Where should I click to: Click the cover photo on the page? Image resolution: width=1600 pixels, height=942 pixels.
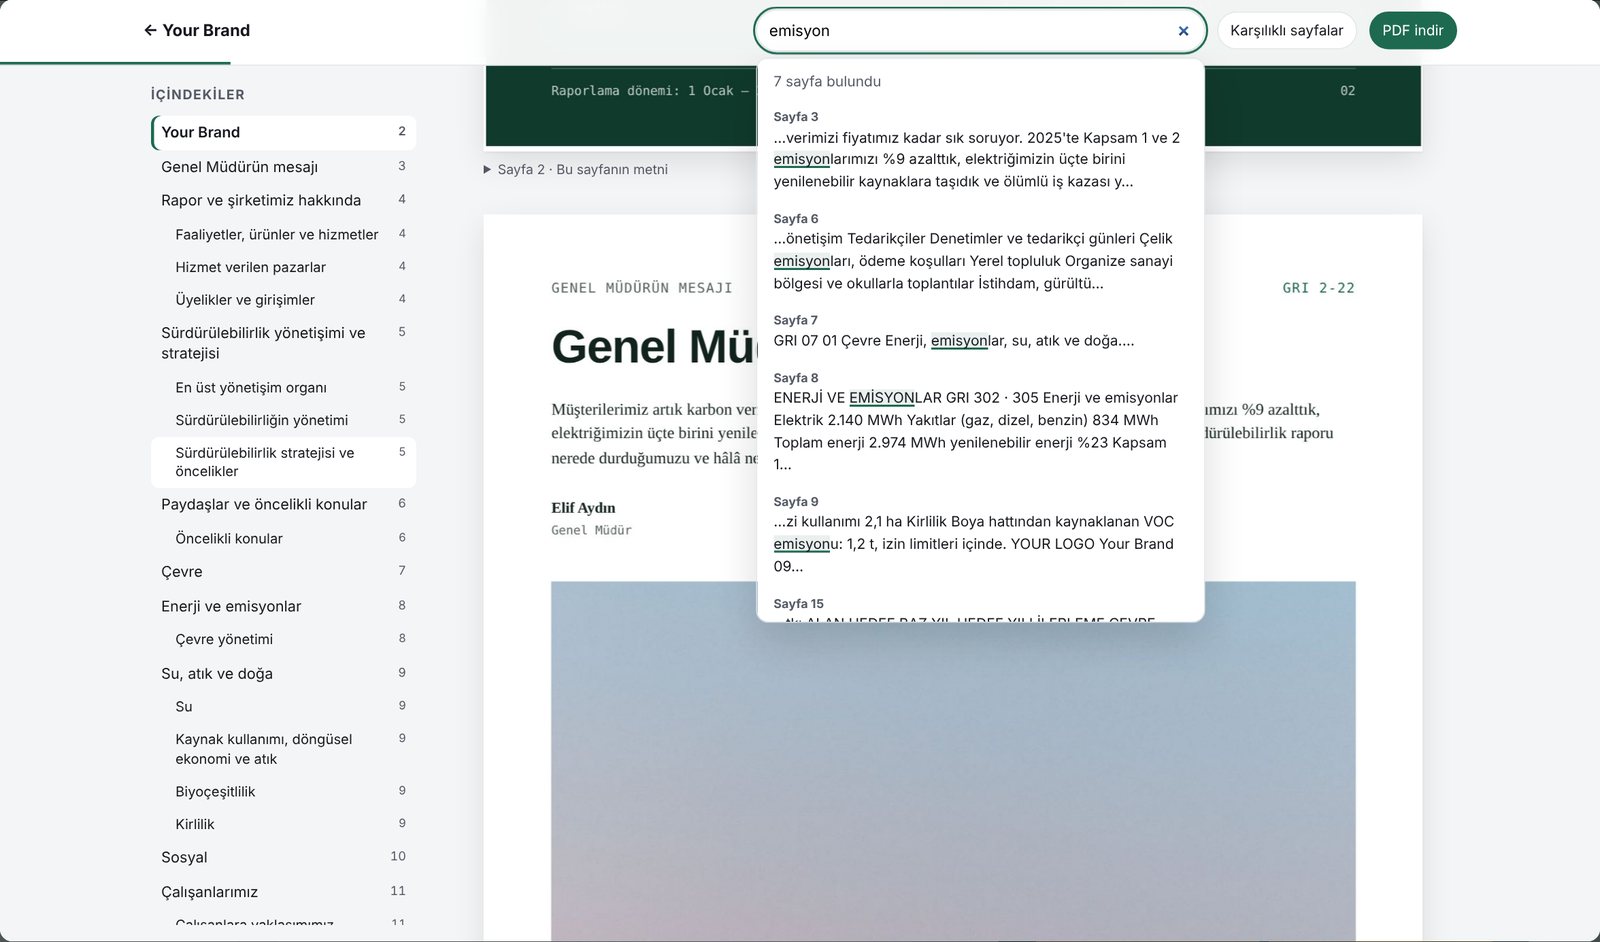point(953,761)
